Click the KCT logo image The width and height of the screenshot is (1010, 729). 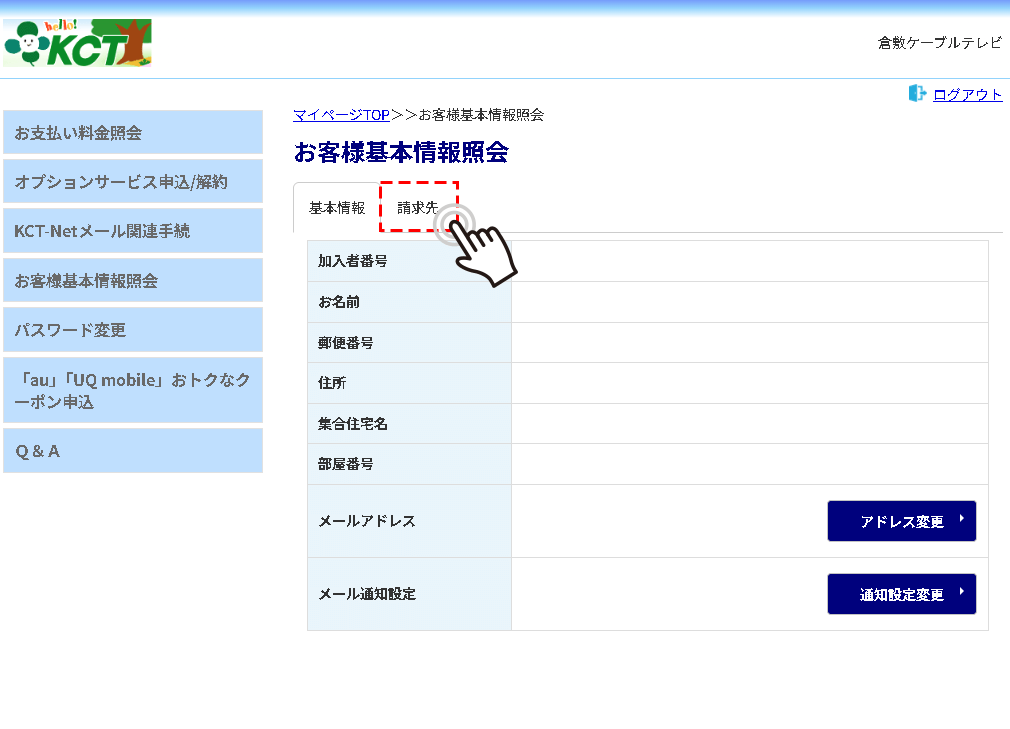(77, 43)
